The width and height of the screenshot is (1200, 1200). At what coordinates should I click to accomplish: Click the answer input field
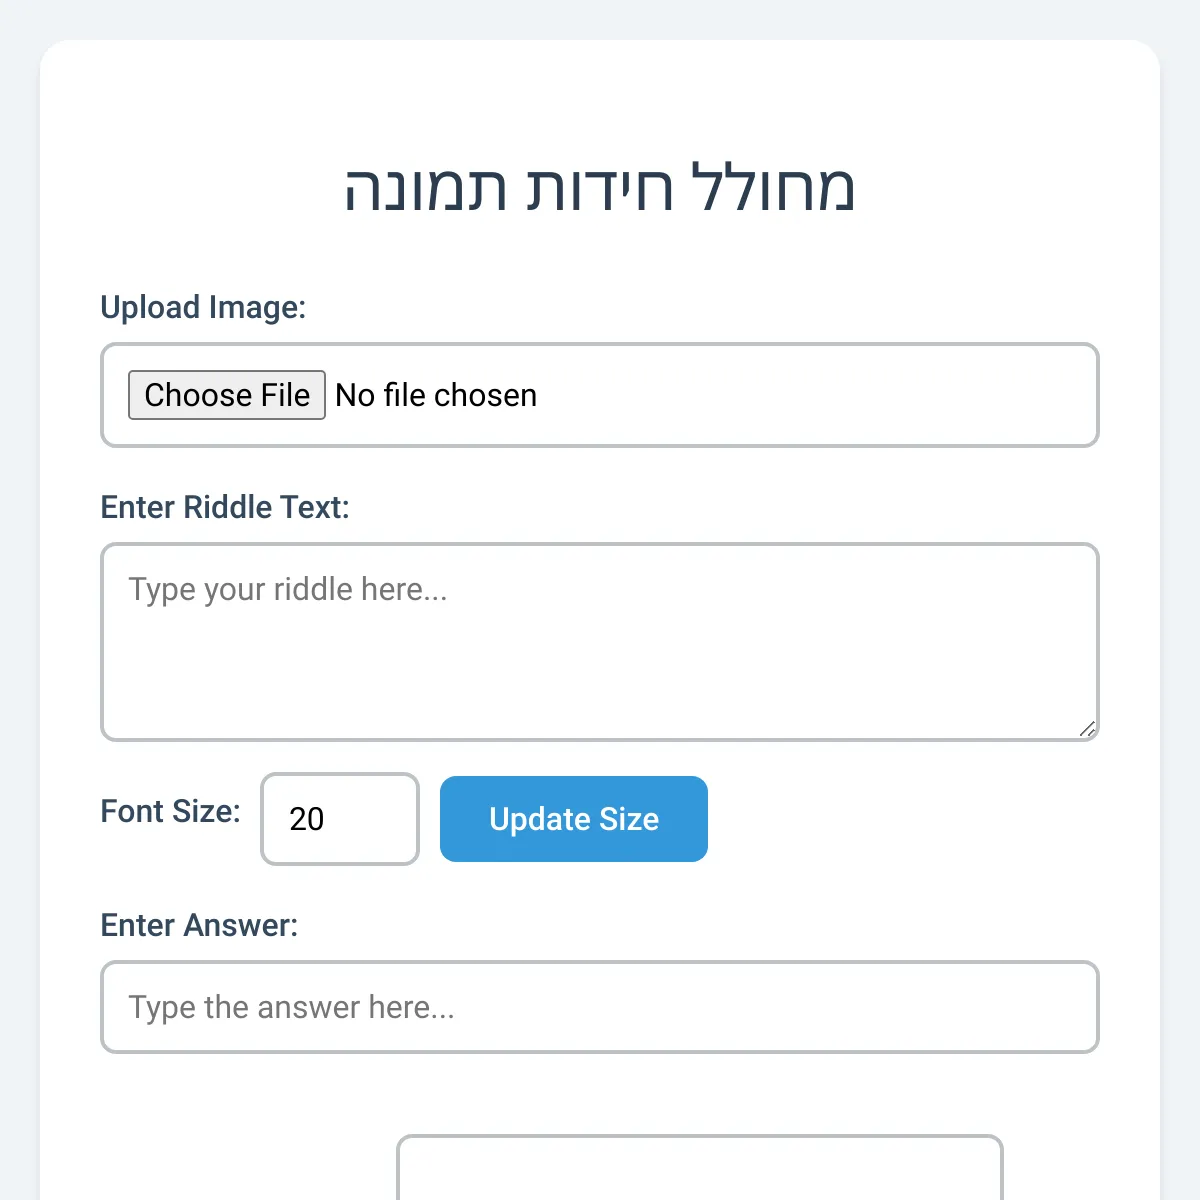(x=600, y=1007)
